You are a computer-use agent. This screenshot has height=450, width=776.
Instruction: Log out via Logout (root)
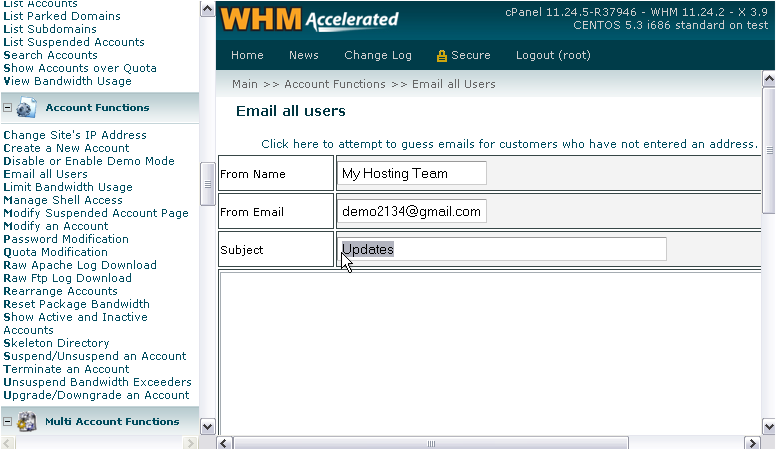coord(553,55)
